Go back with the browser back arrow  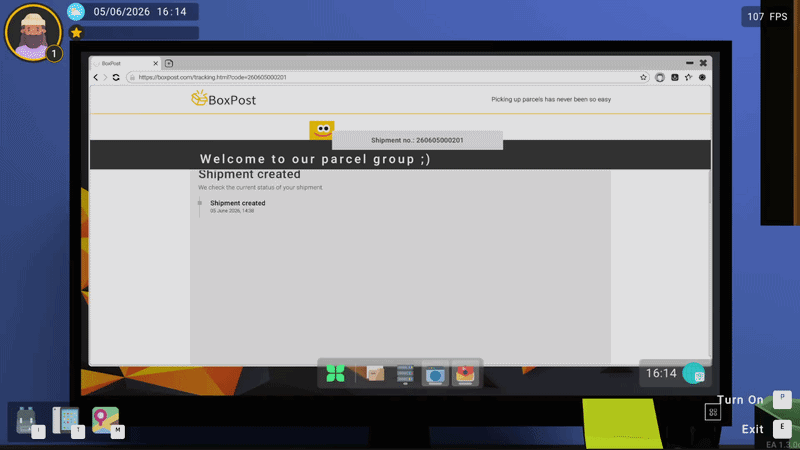pyautogui.click(x=95, y=78)
